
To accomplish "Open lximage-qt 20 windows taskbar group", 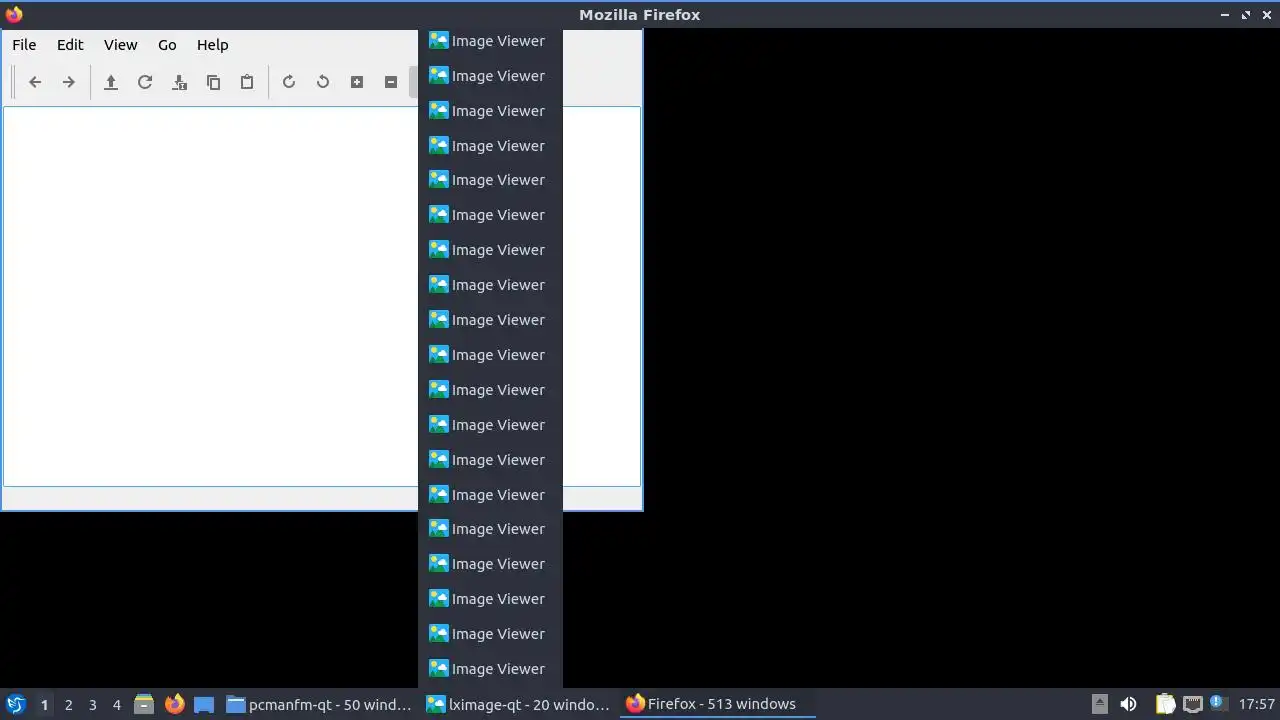I will click(x=518, y=704).
